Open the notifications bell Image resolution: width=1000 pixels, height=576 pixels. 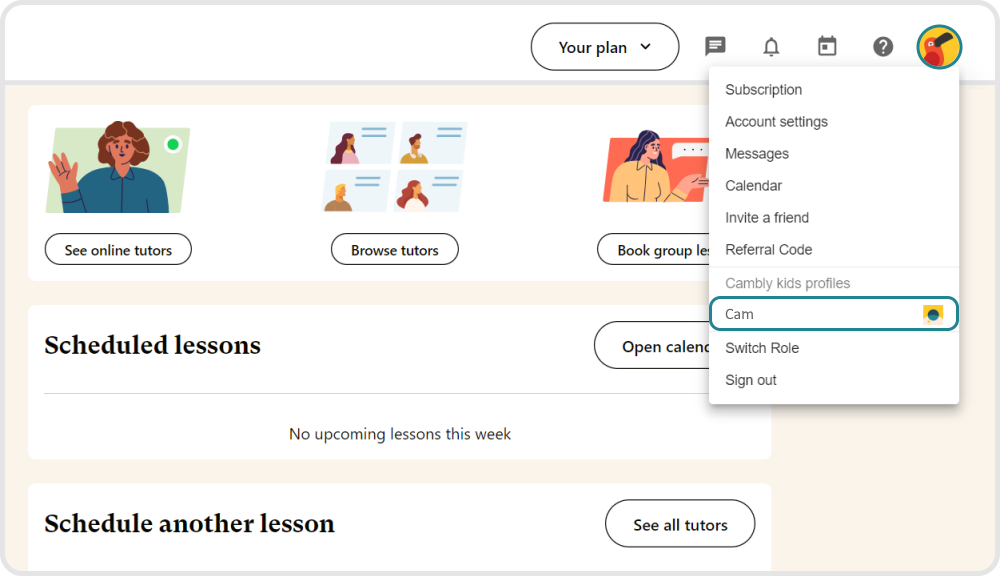point(771,47)
